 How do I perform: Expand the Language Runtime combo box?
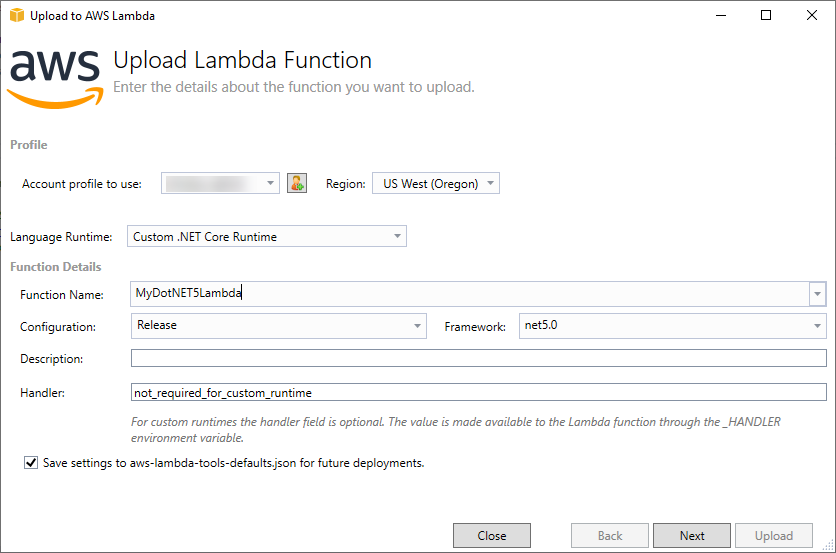coord(267,236)
